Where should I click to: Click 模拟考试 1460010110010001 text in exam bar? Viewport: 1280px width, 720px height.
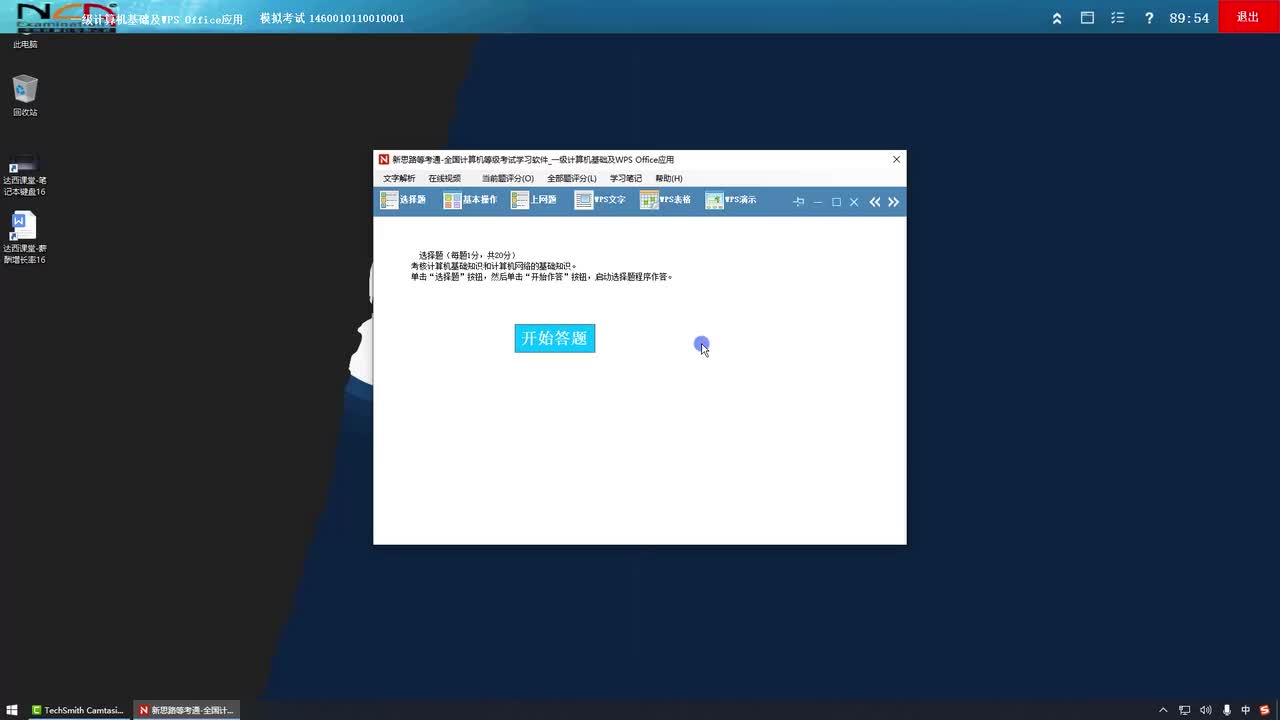pos(332,18)
